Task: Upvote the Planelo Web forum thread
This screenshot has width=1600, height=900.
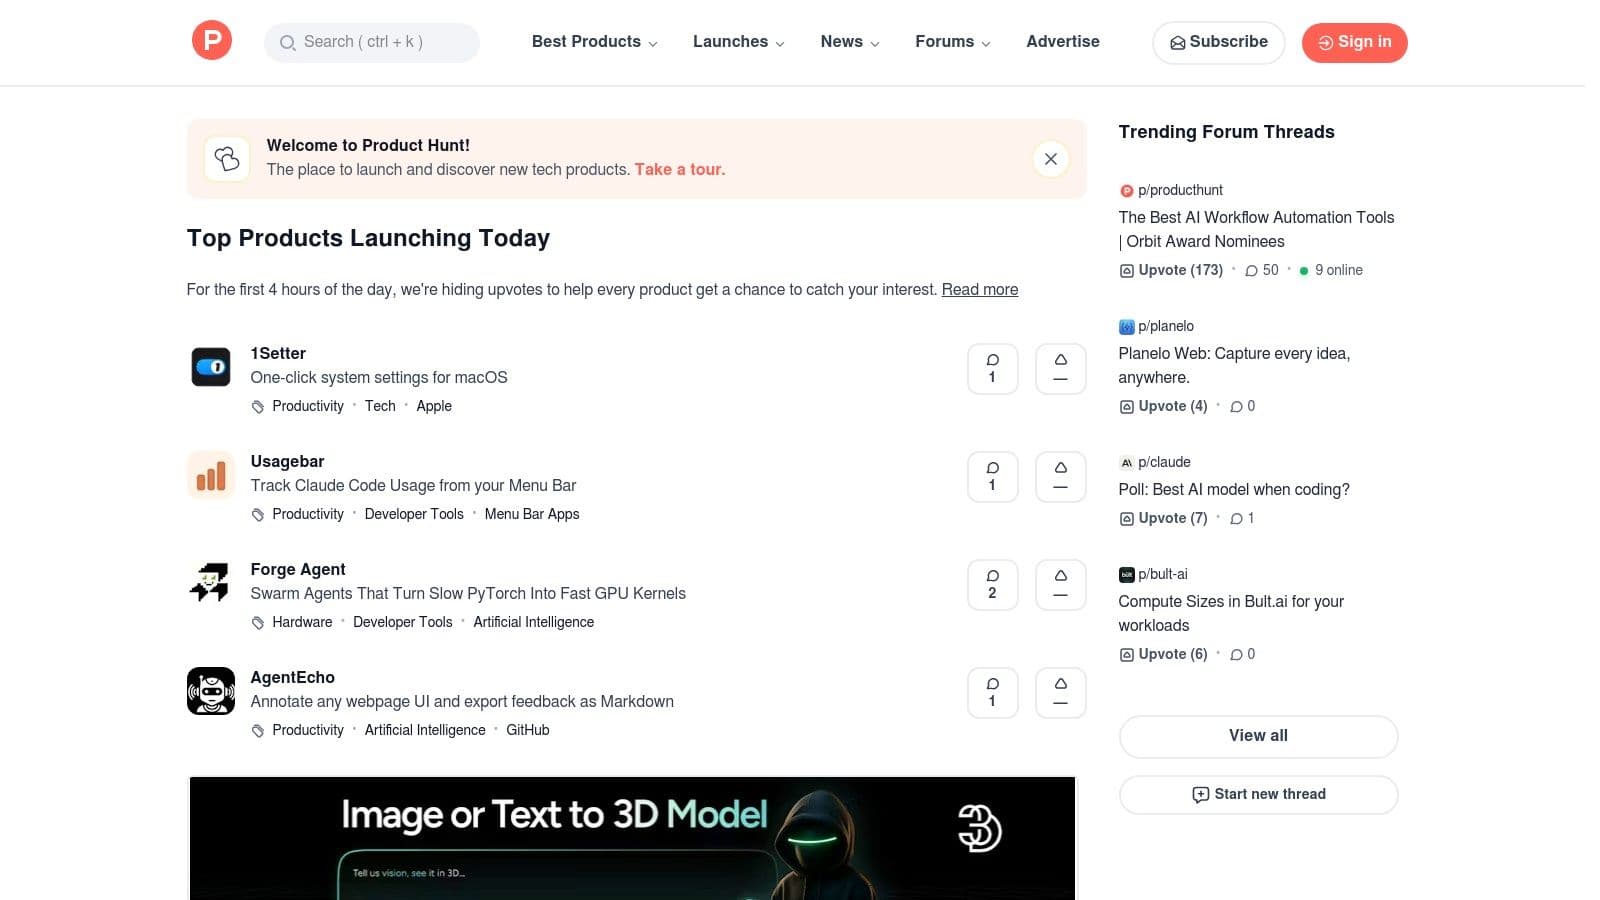Action: [1163, 406]
